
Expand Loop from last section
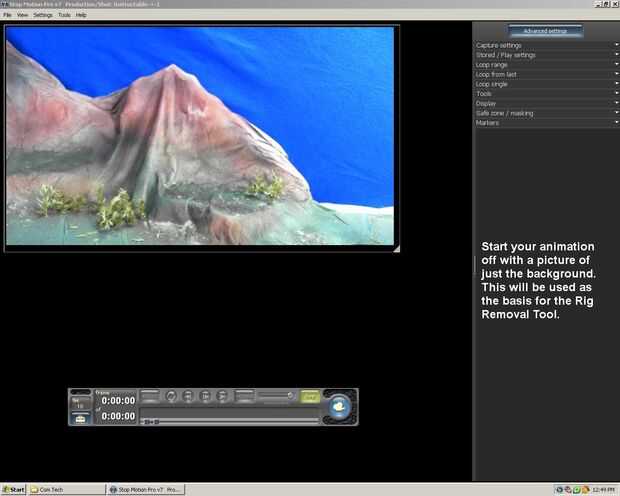pos(546,74)
